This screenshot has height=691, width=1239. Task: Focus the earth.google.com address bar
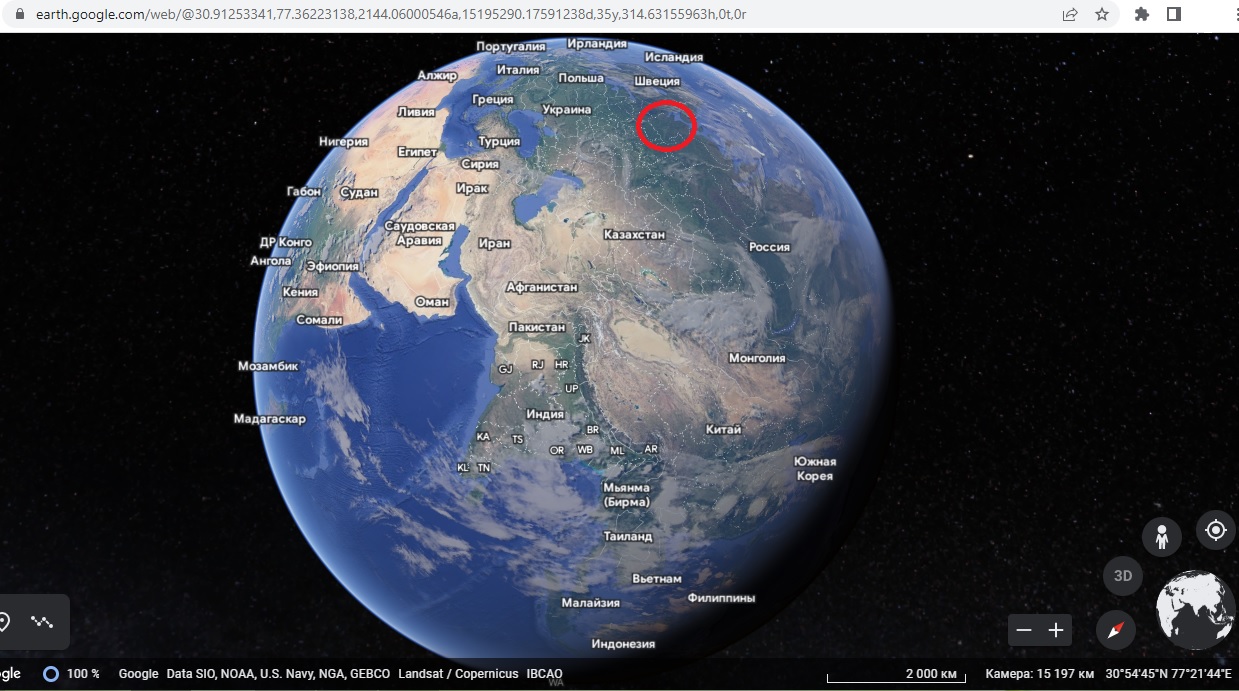pyautogui.click(x=391, y=14)
